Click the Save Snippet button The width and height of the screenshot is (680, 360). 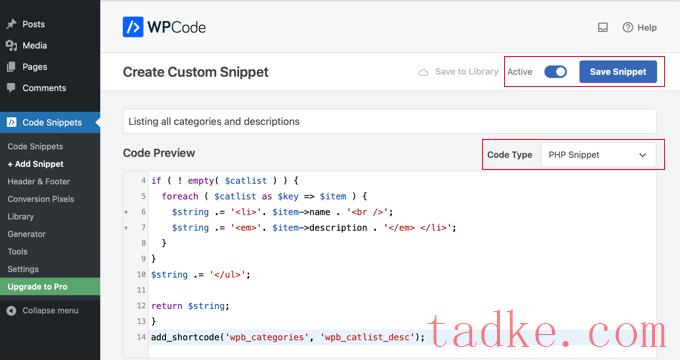(618, 72)
